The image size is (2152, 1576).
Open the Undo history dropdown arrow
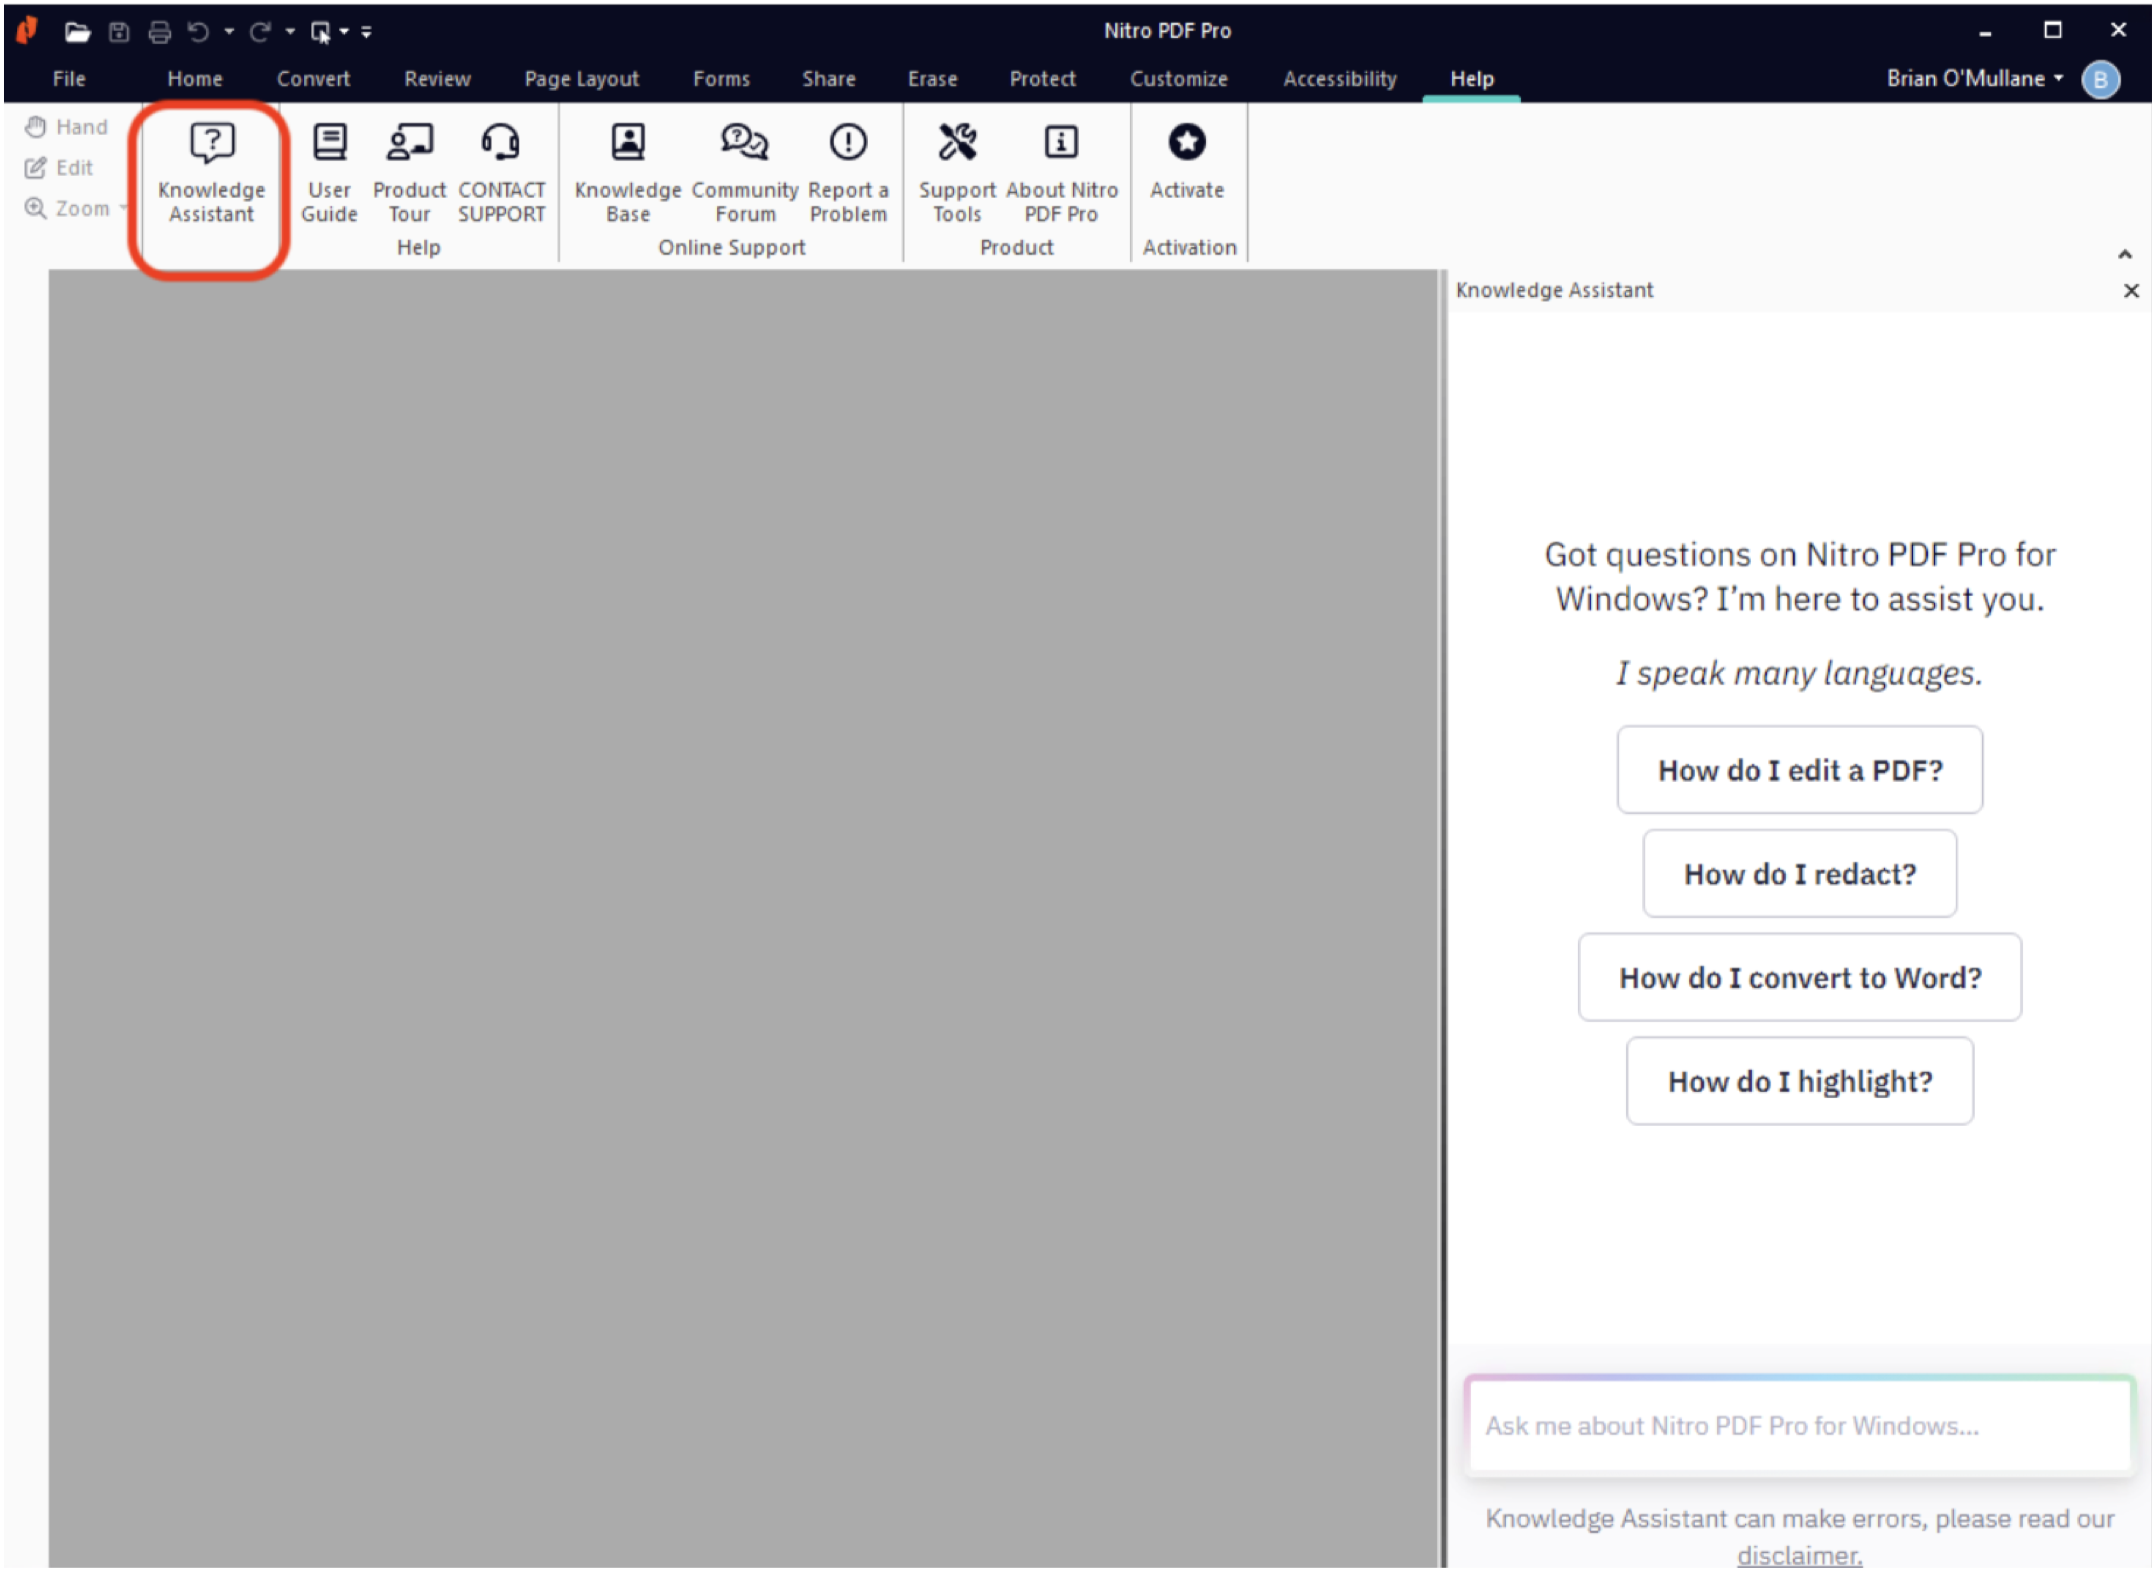(x=229, y=32)
